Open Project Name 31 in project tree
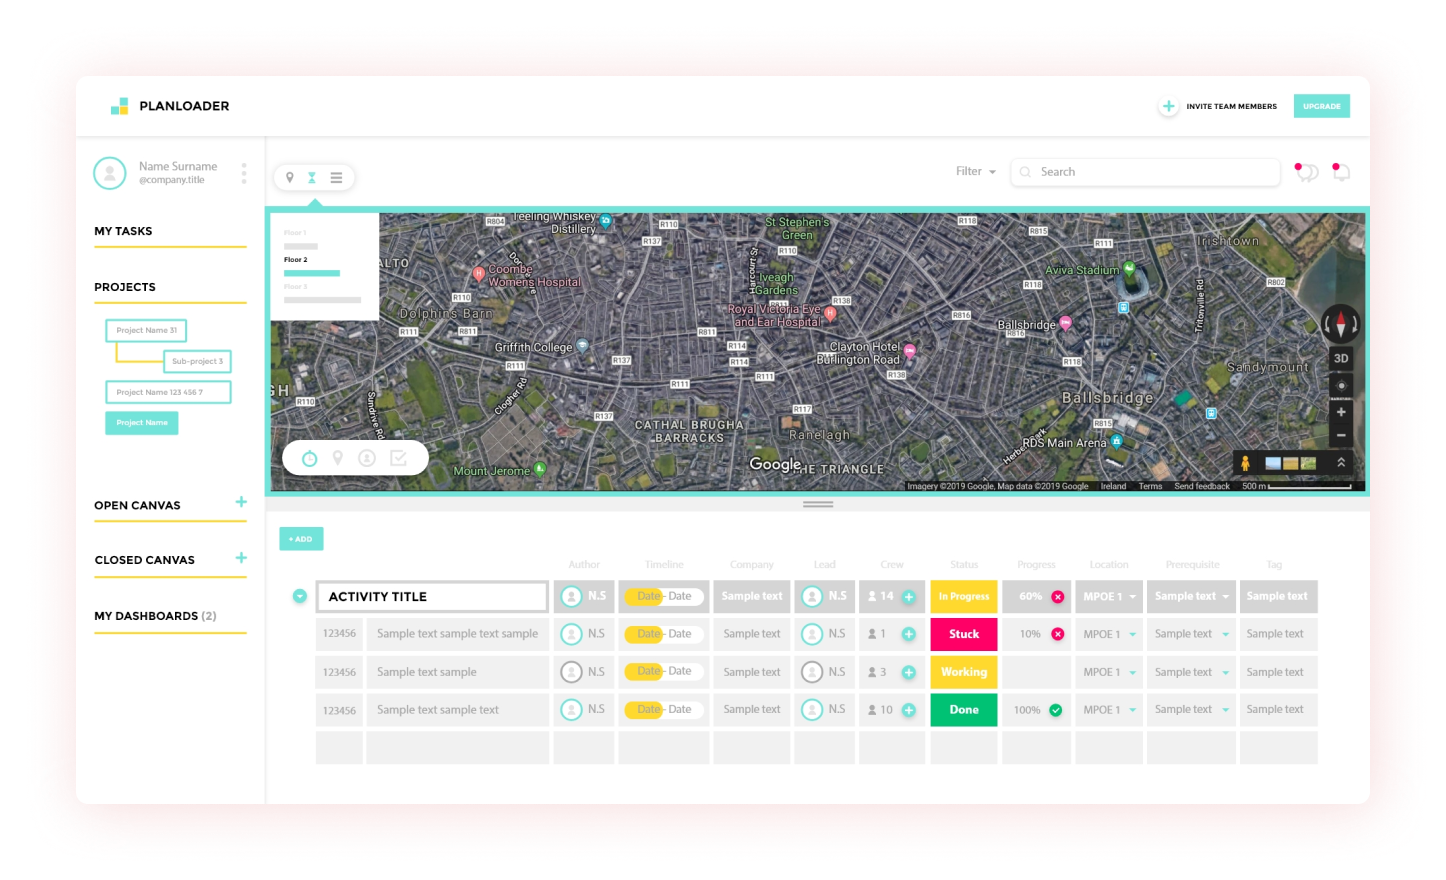The image size is (1446, 880). [x=146, y=330]
